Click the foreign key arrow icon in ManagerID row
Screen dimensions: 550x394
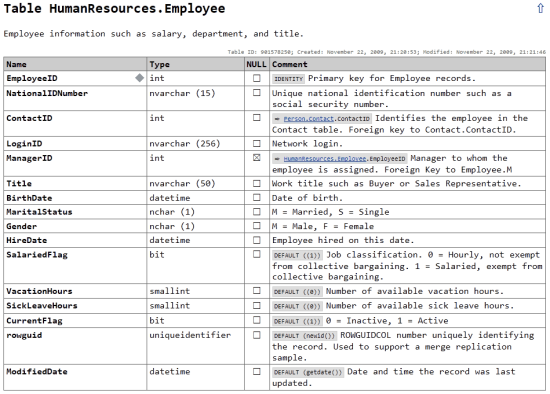point(277,159)
